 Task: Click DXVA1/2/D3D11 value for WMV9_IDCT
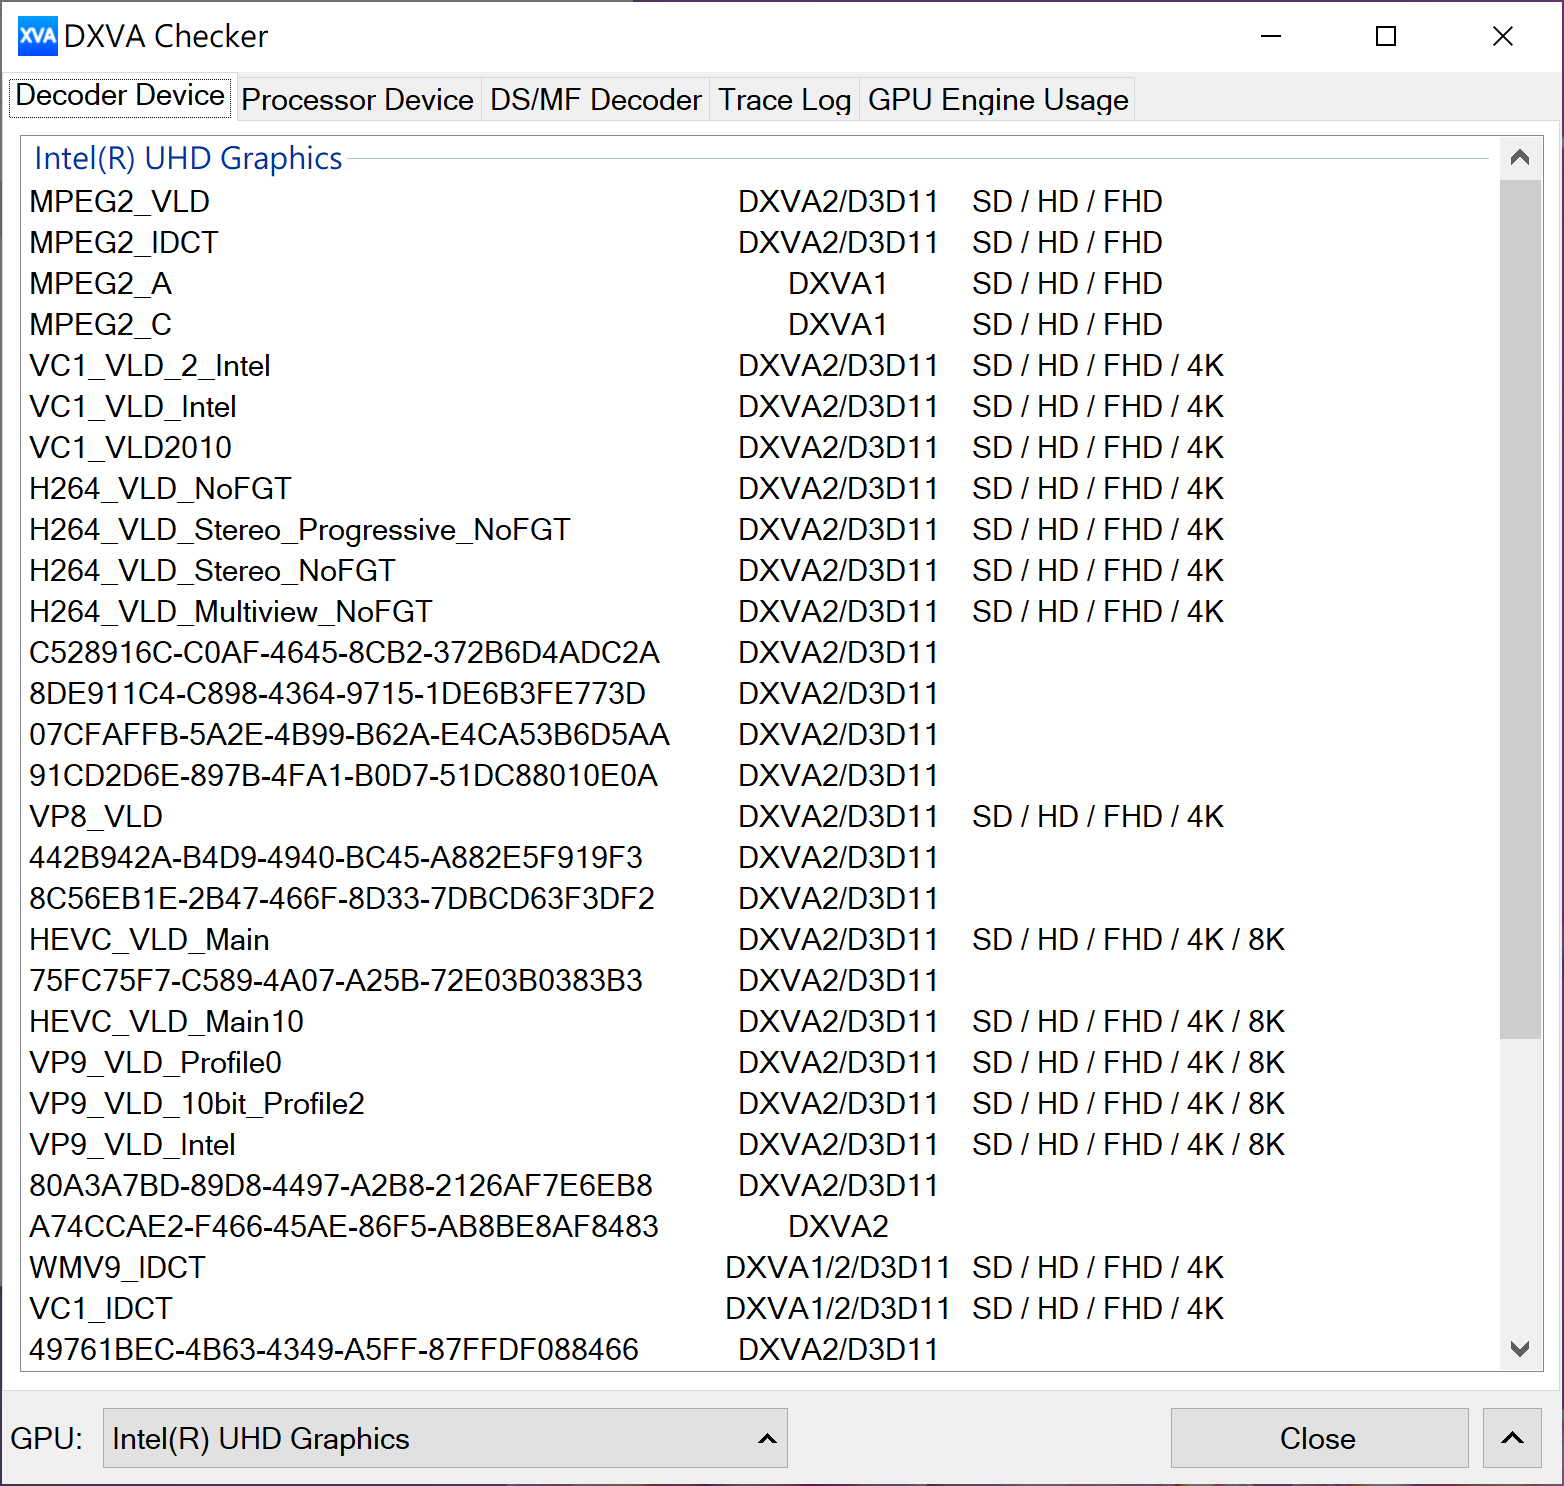point(838,1267)
